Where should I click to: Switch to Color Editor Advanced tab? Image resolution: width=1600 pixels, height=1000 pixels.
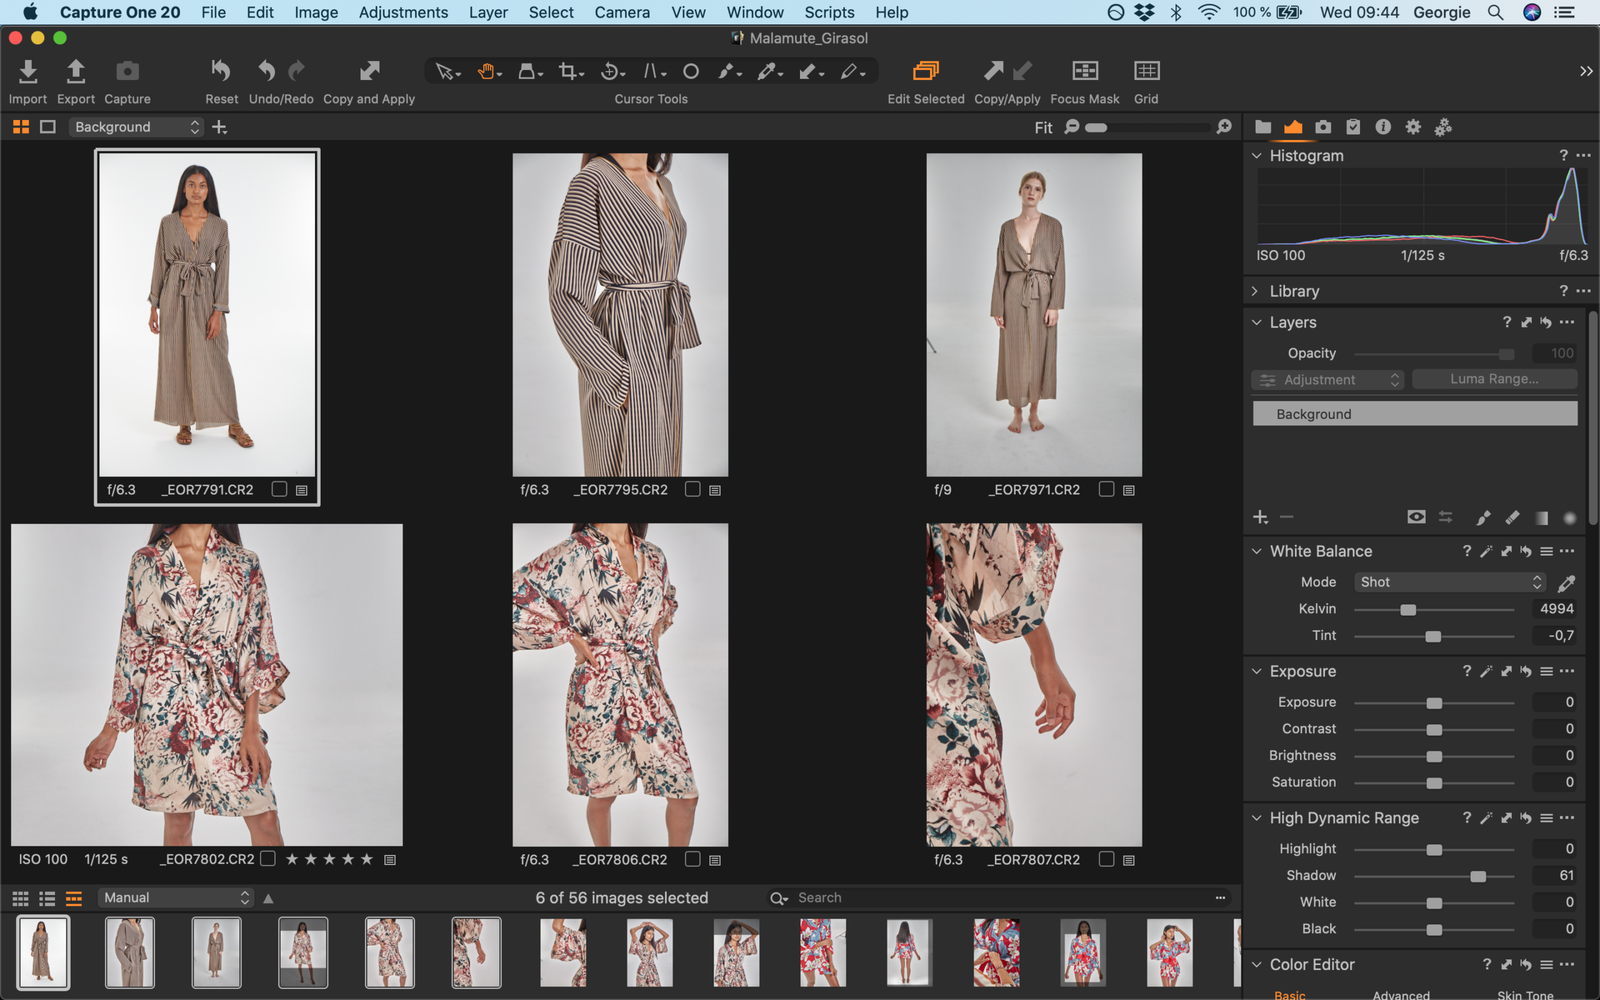coord(1401,995)
